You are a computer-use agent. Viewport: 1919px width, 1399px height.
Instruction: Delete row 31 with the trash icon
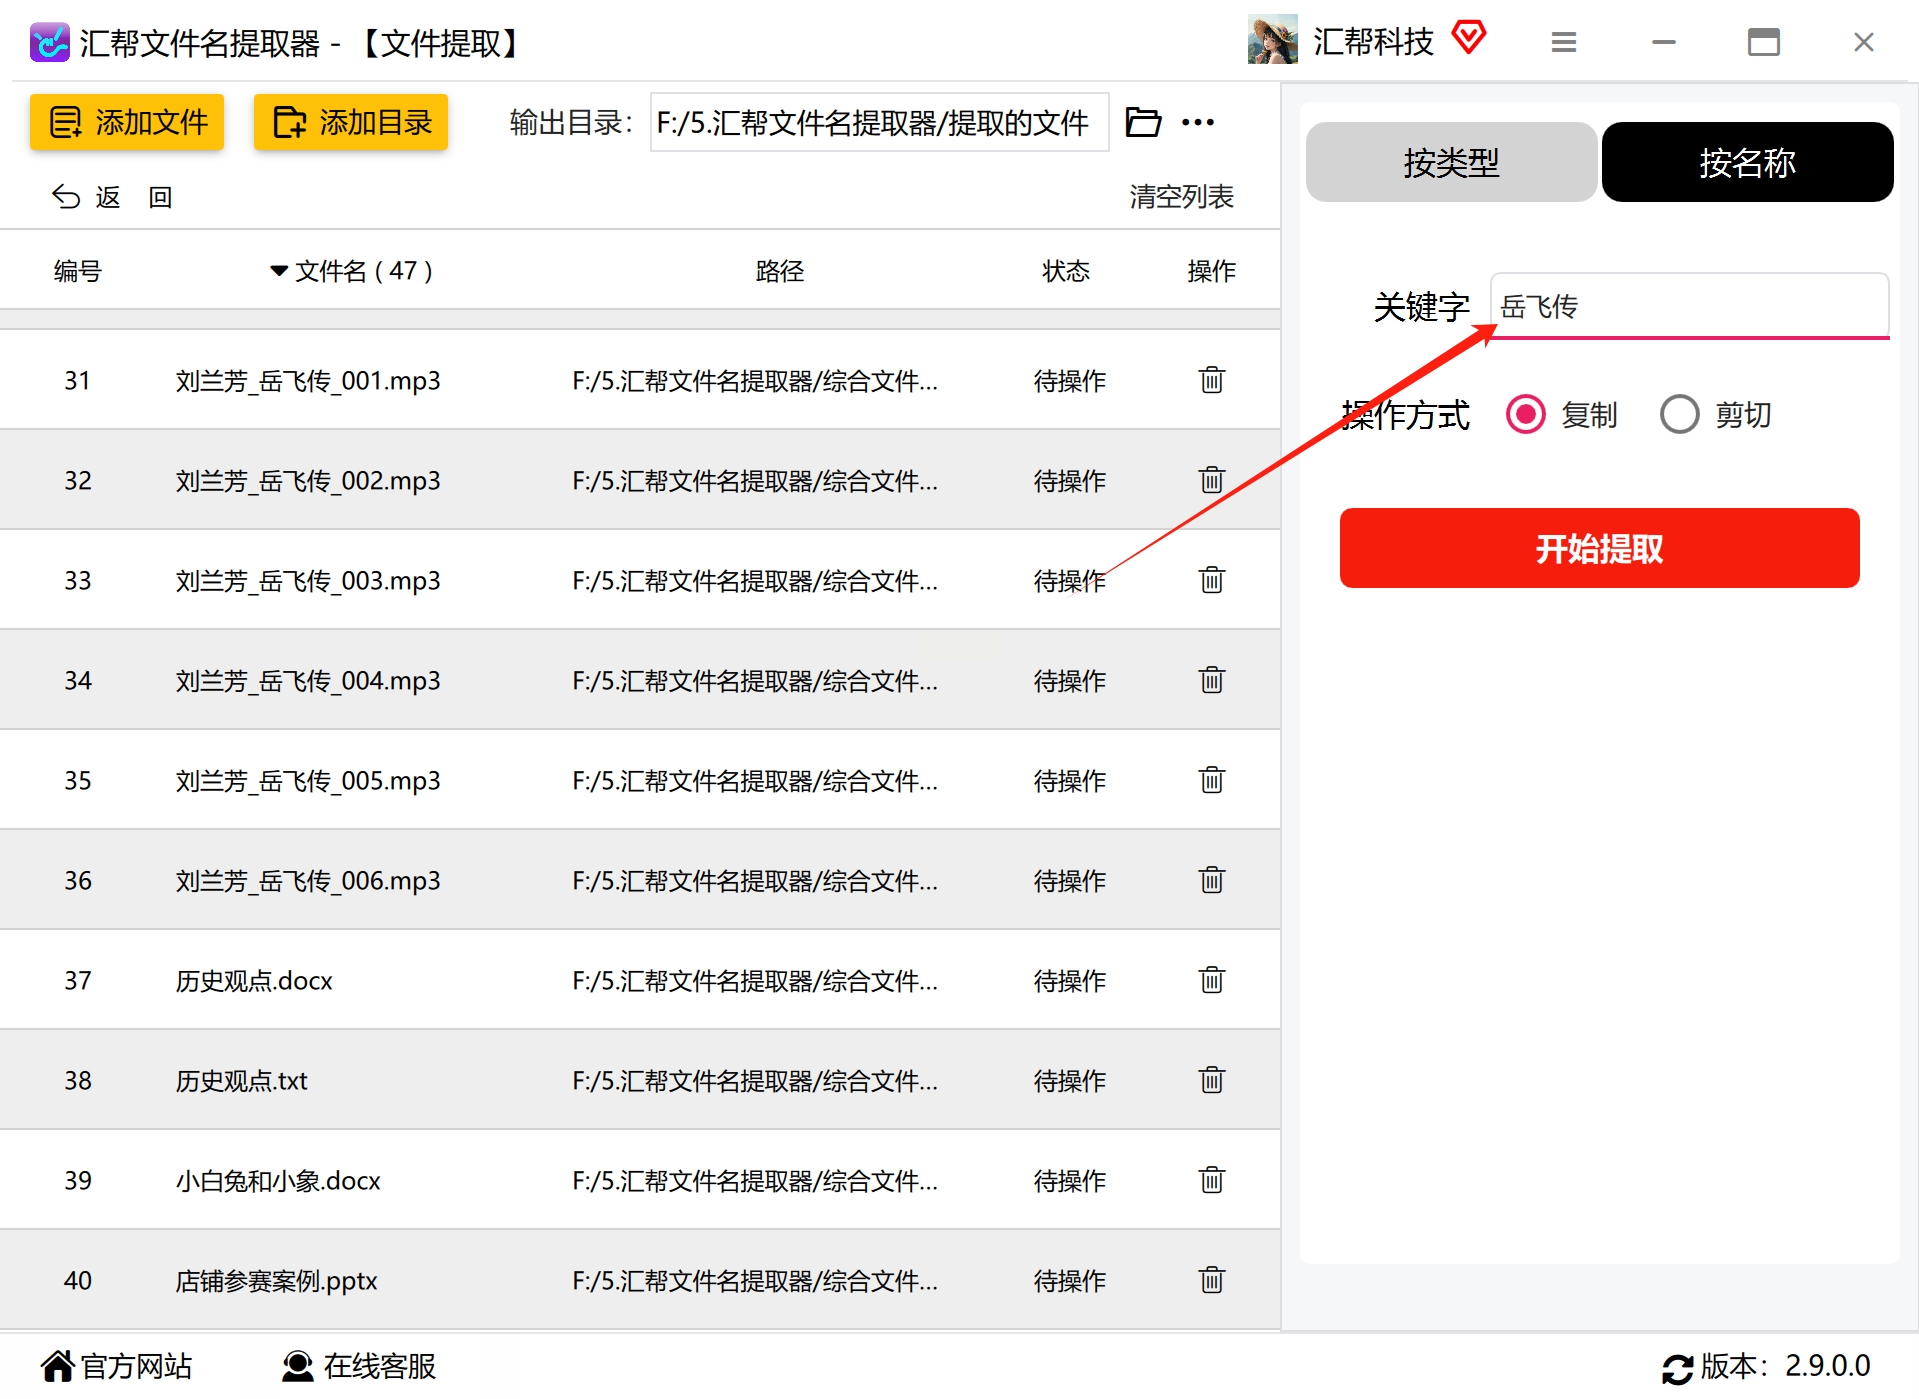[x=1211, y=380]
